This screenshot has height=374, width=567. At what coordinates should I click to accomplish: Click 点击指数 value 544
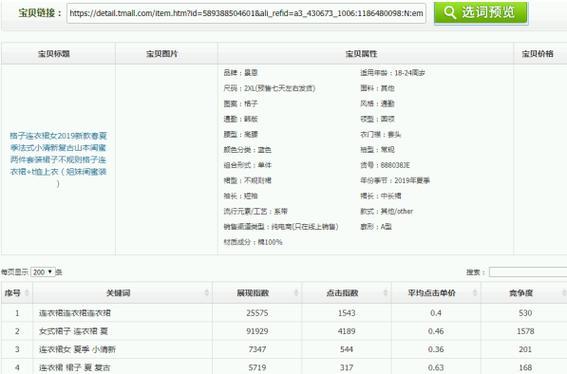click(x=346, y=349)
